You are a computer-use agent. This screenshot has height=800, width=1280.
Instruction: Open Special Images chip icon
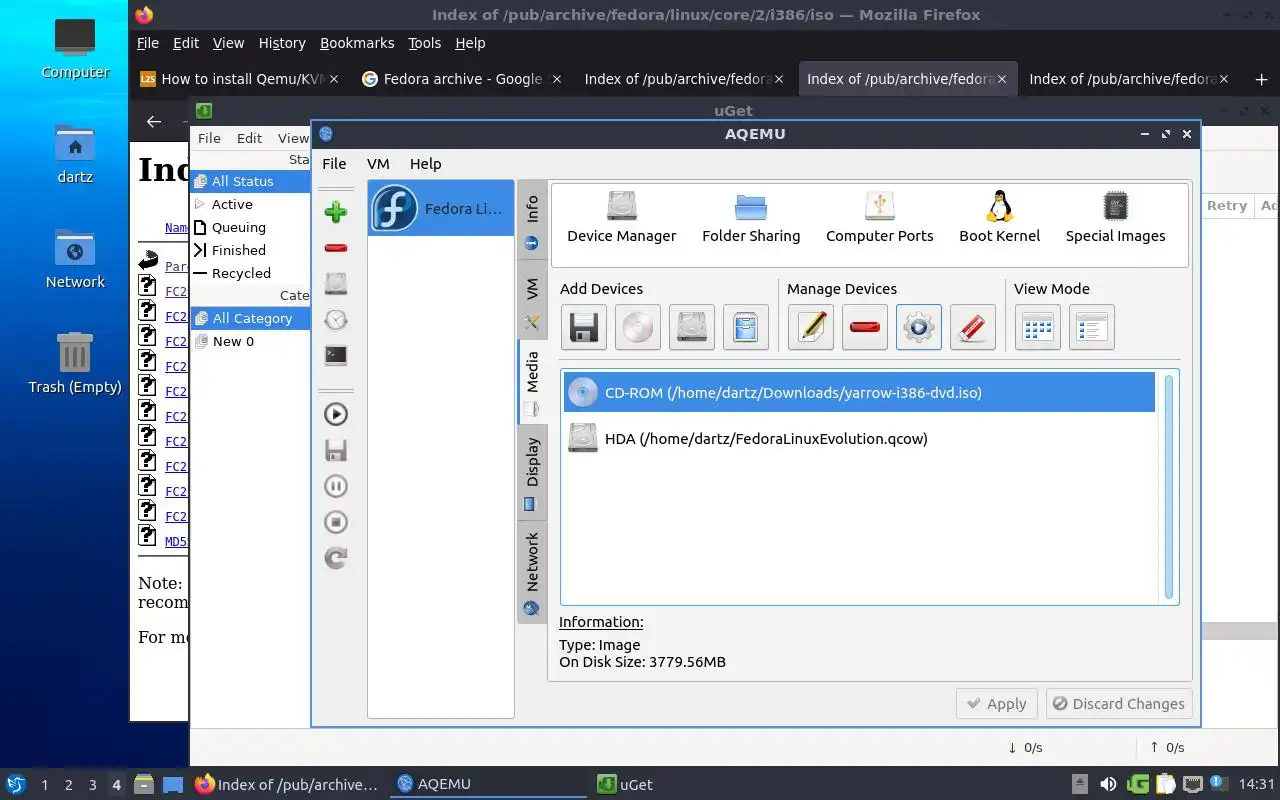[x=1115, y=218]
